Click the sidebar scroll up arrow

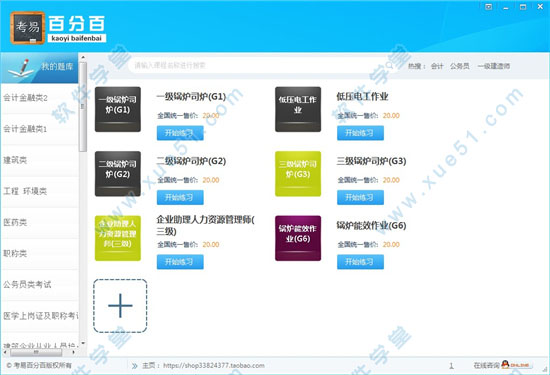tap(83, 57)
